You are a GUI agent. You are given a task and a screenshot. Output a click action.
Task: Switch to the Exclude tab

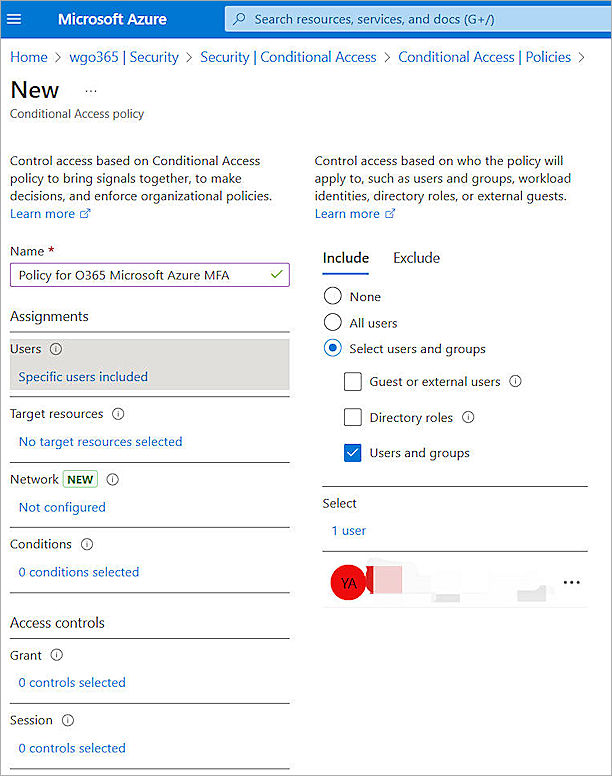click(x=416, y=258)
